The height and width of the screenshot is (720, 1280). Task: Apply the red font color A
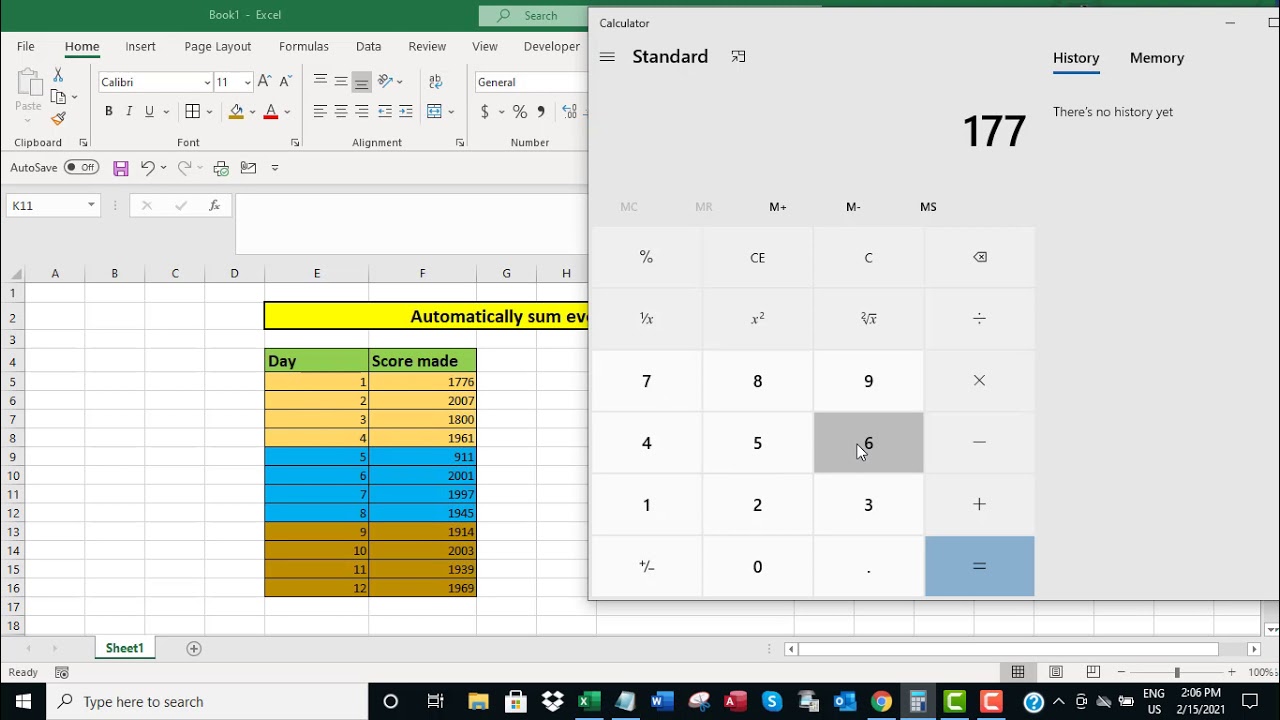(270, 111)
